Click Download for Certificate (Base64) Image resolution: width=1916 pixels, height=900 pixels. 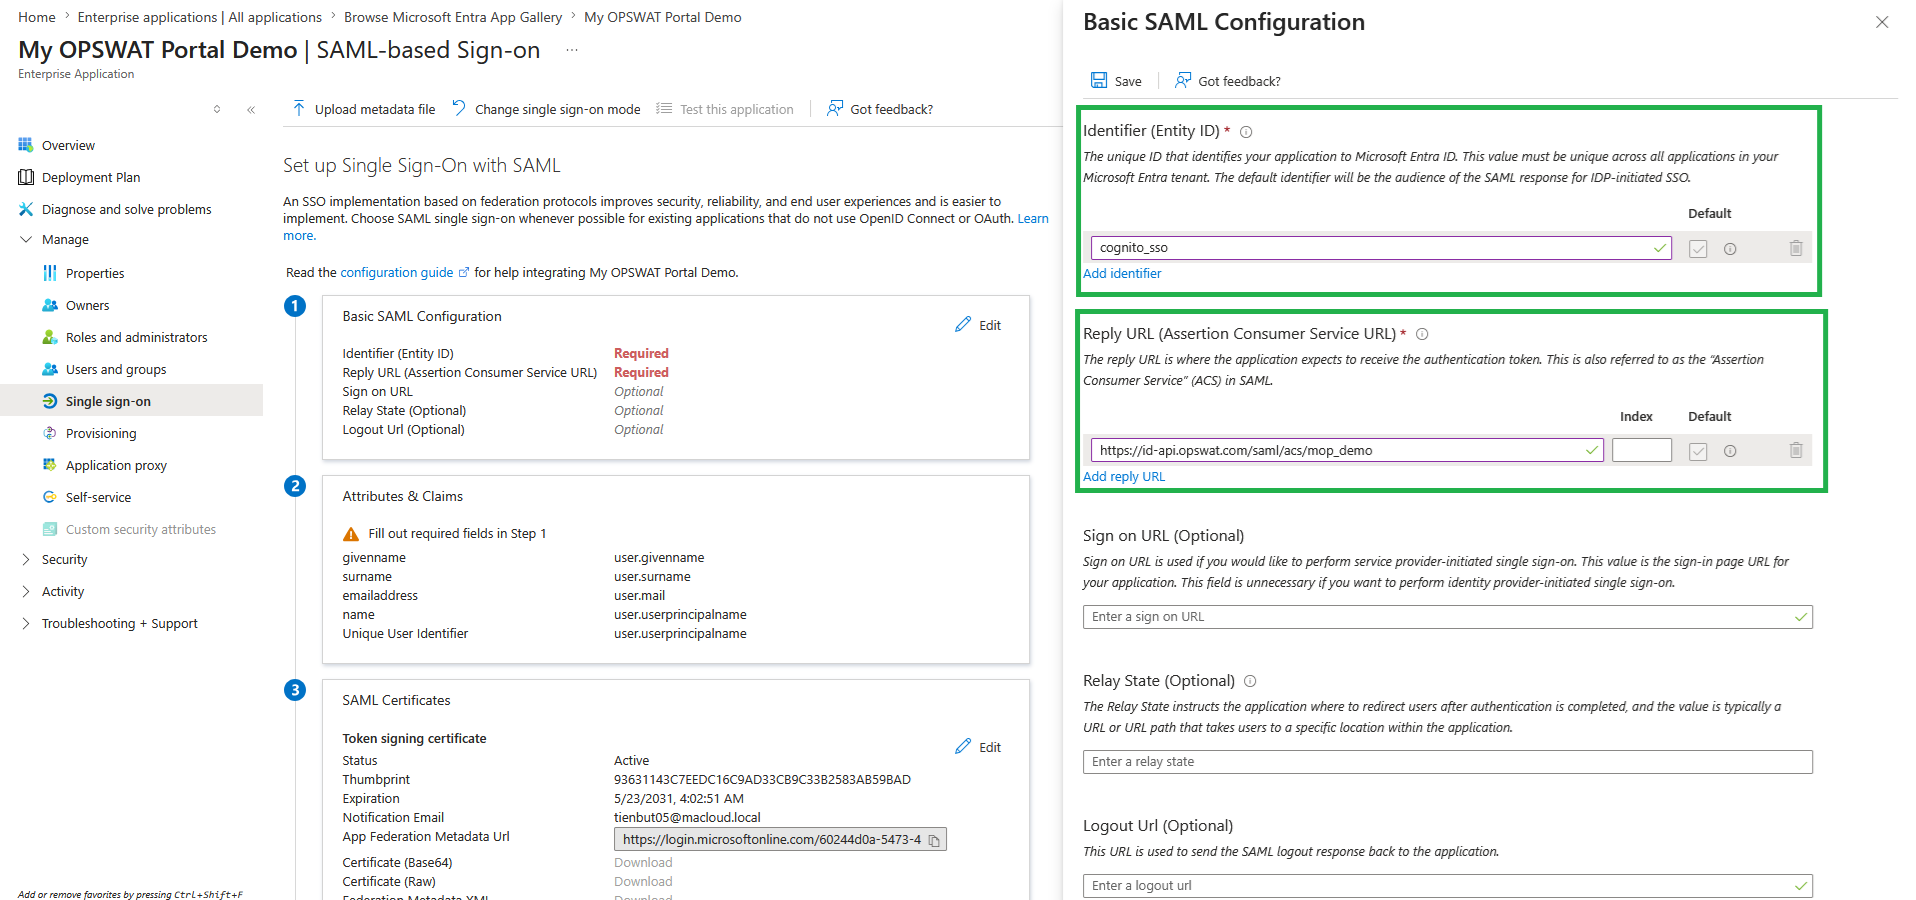[x=643, y=863]
